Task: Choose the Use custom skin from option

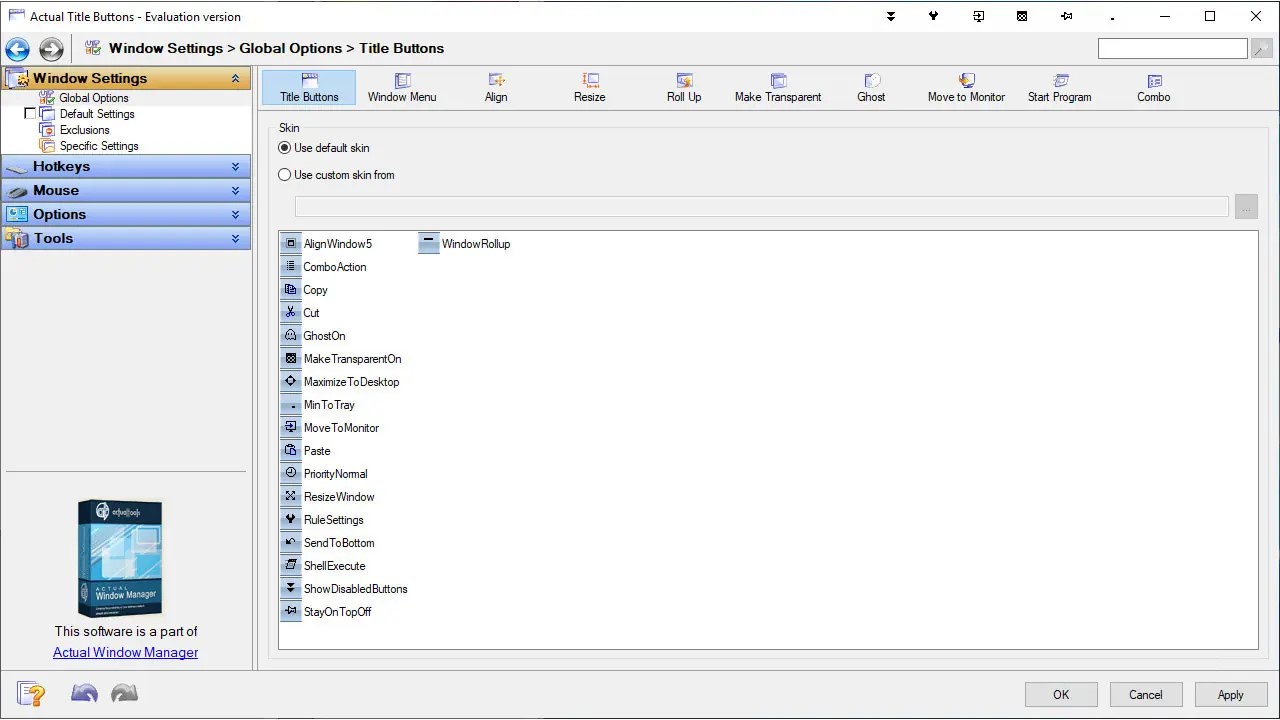Action: [284, 174]
